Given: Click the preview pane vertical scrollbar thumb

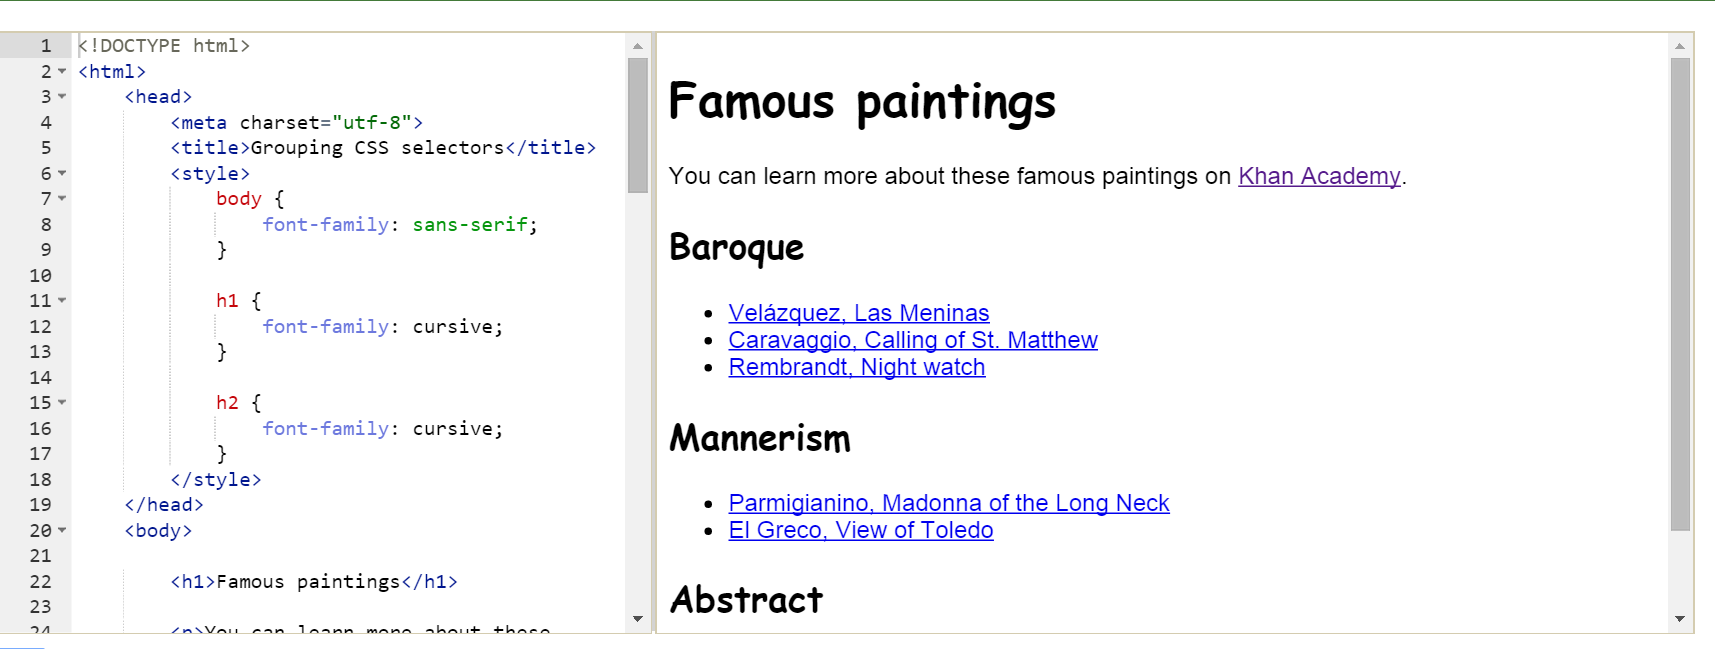Looking at the screenshot, I should point(1680,294).
